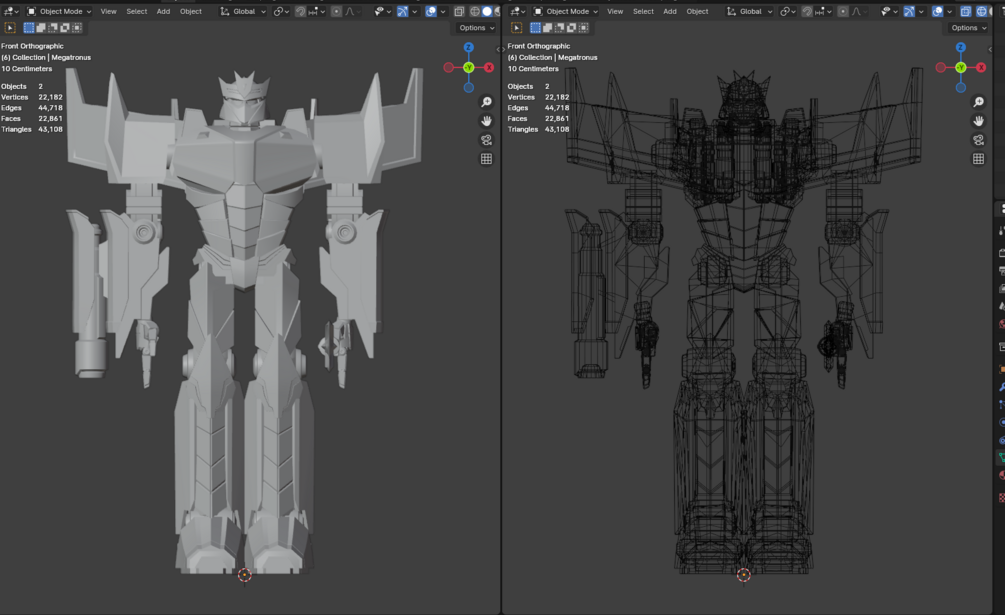The width and height of the screenshot is (1005, 615).
Task: Click zoom magnifier in right viewport
Action: point(978,102)
